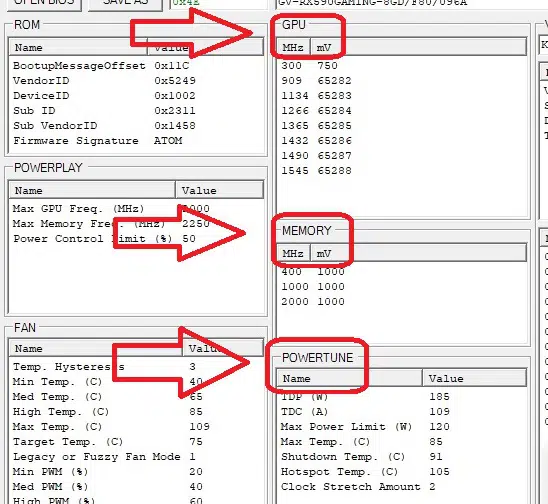Image resolution: width=548 pixels, height=504 pixels.
Task: Click POWERTUNE Value column header
Action: [474, 379]
